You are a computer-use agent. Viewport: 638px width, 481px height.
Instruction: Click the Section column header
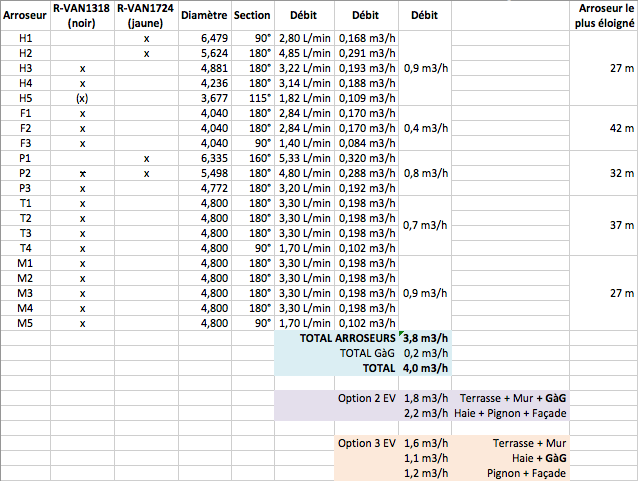pyautogui.click(x=252, y=17)
